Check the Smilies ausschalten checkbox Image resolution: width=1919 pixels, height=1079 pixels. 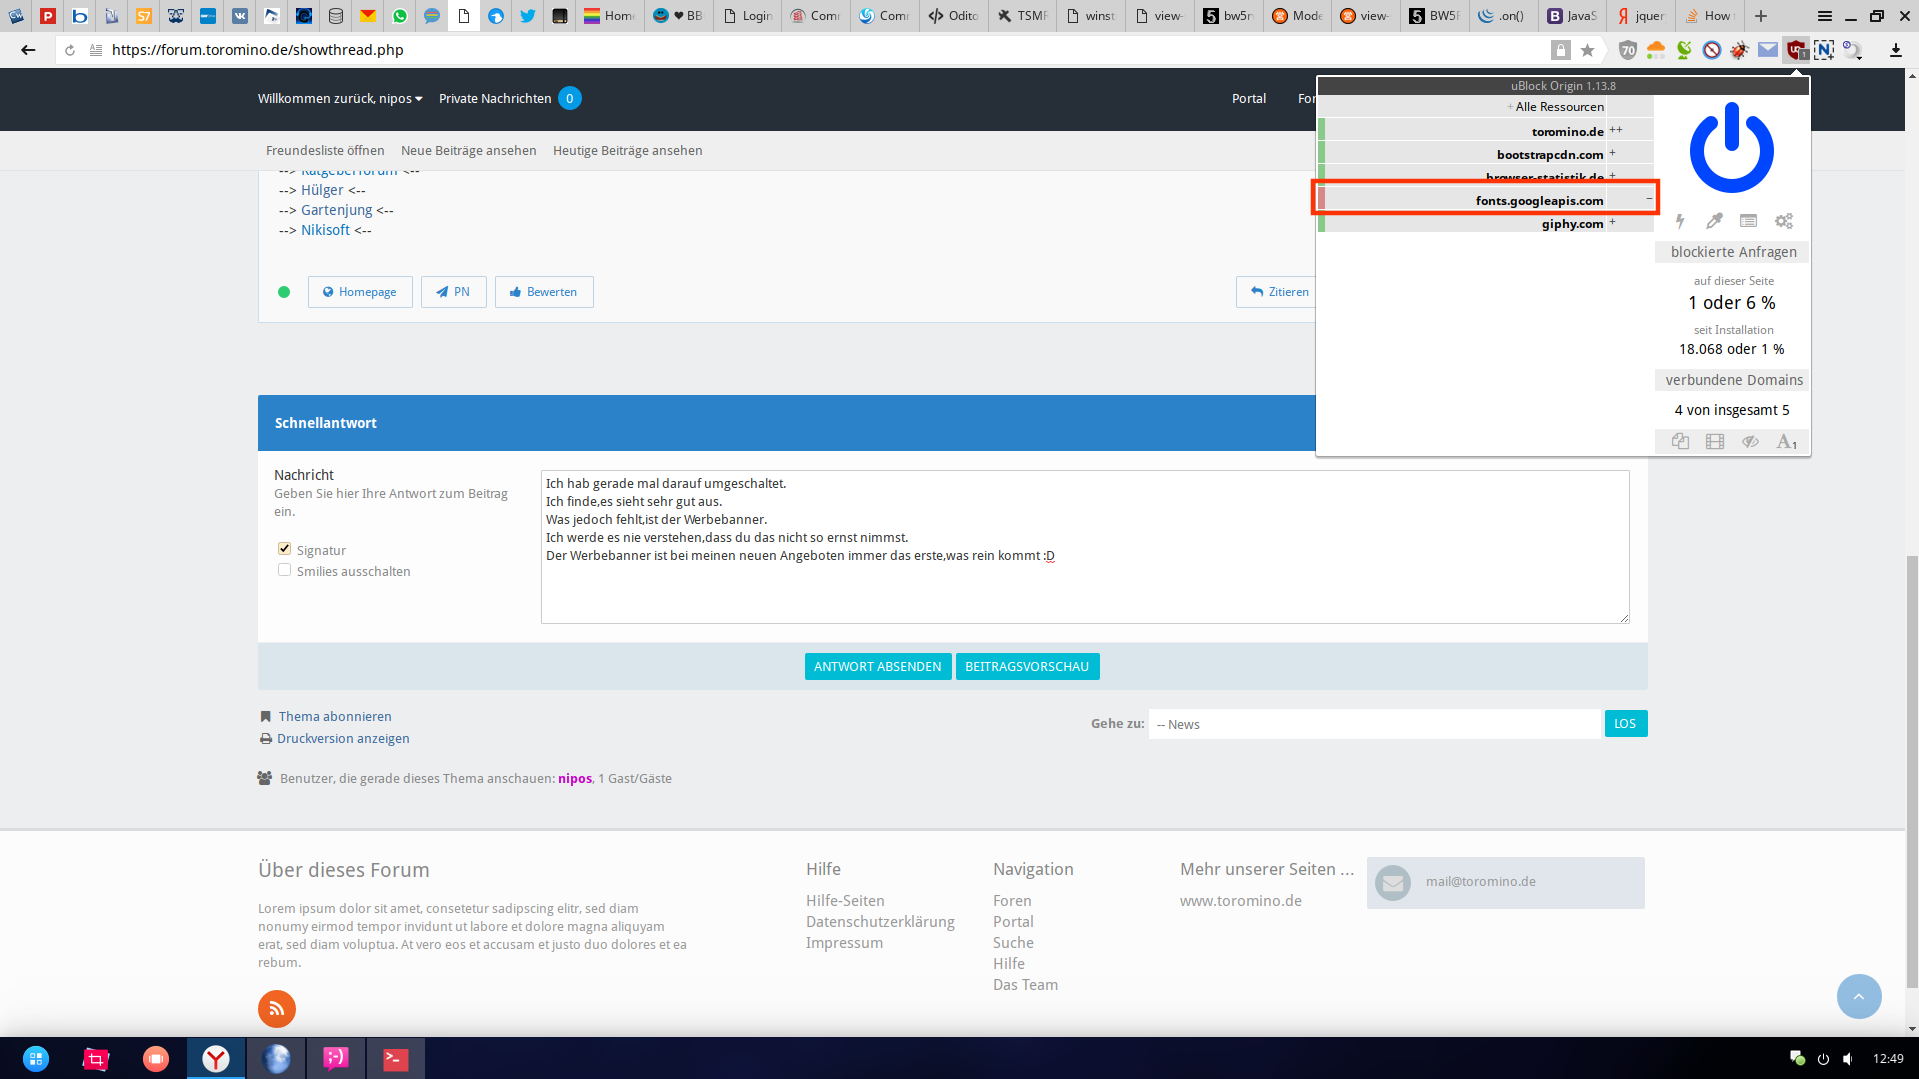[x=285, y=570]
